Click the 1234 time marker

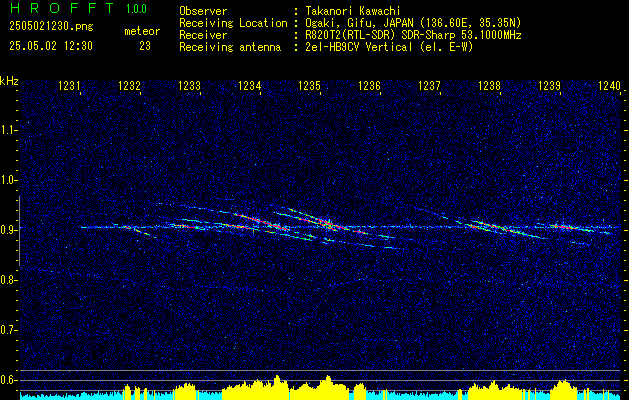(250, 86)
